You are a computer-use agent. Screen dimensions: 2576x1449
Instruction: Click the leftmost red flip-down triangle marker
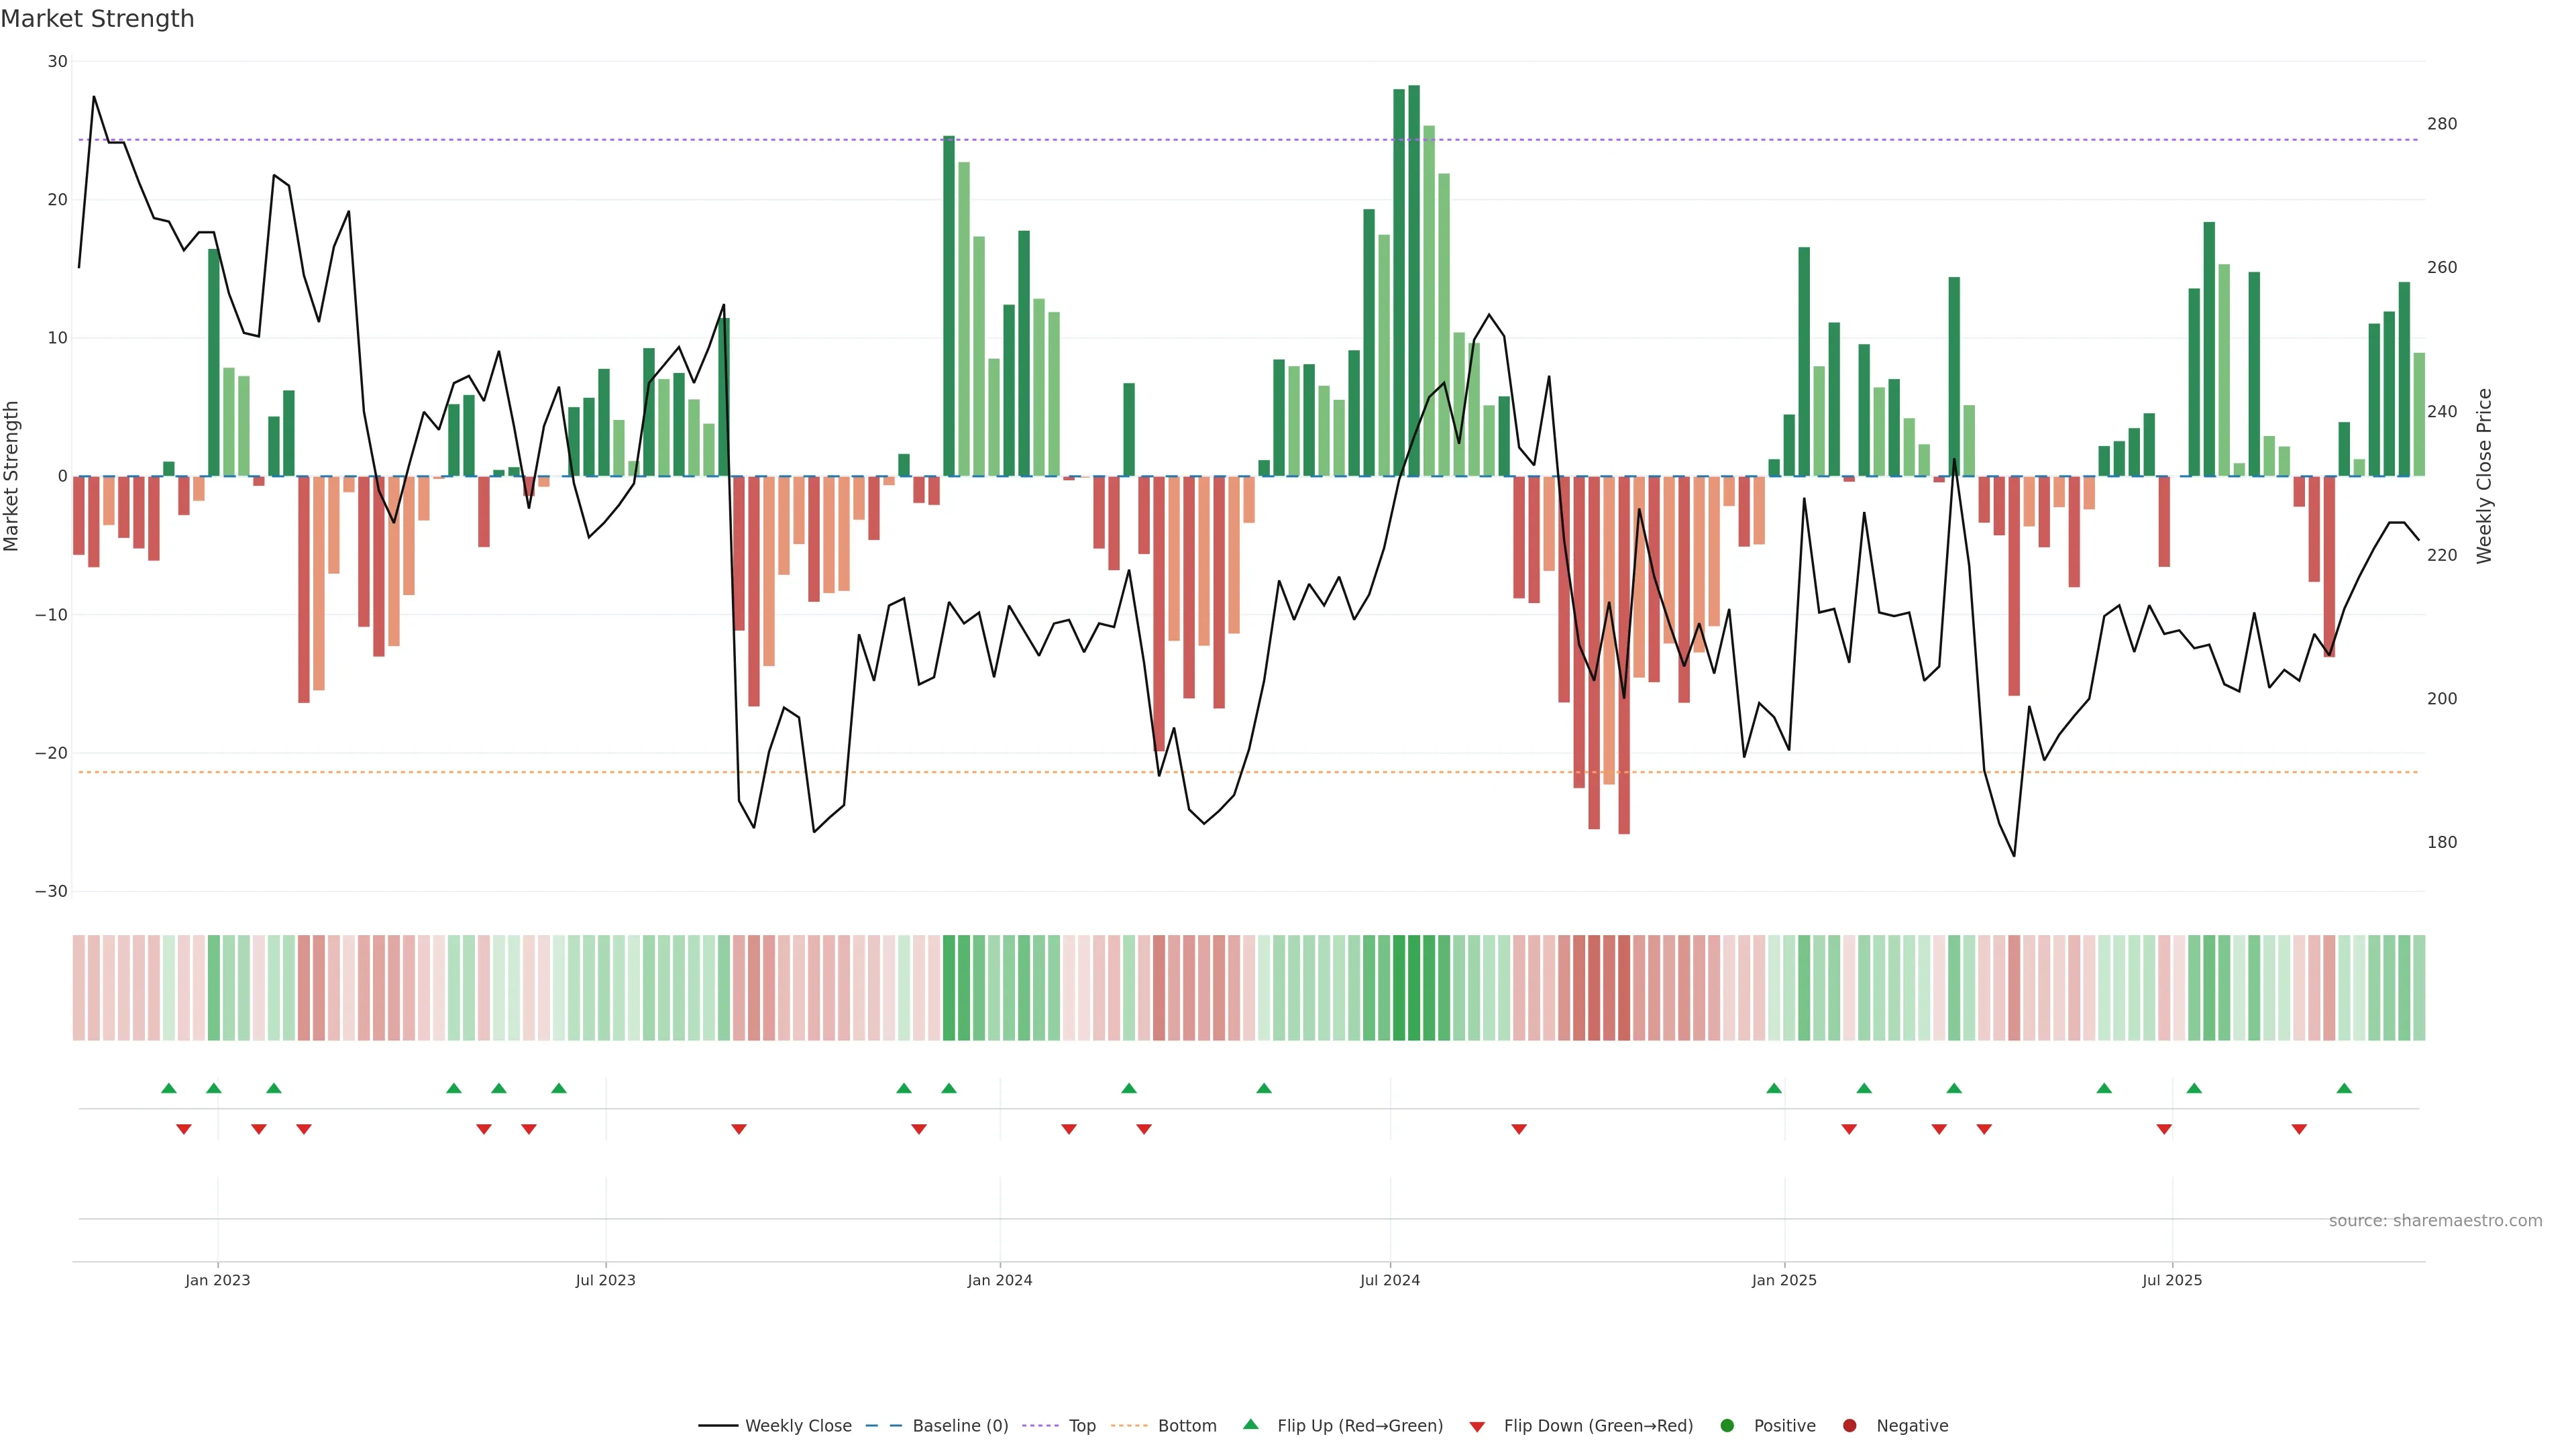point(184,1129)
